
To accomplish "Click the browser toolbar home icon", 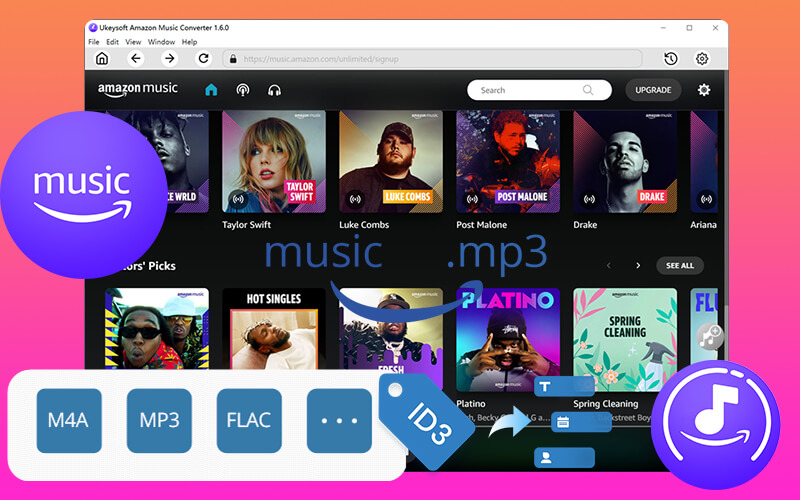I will [x=102, y=59].
